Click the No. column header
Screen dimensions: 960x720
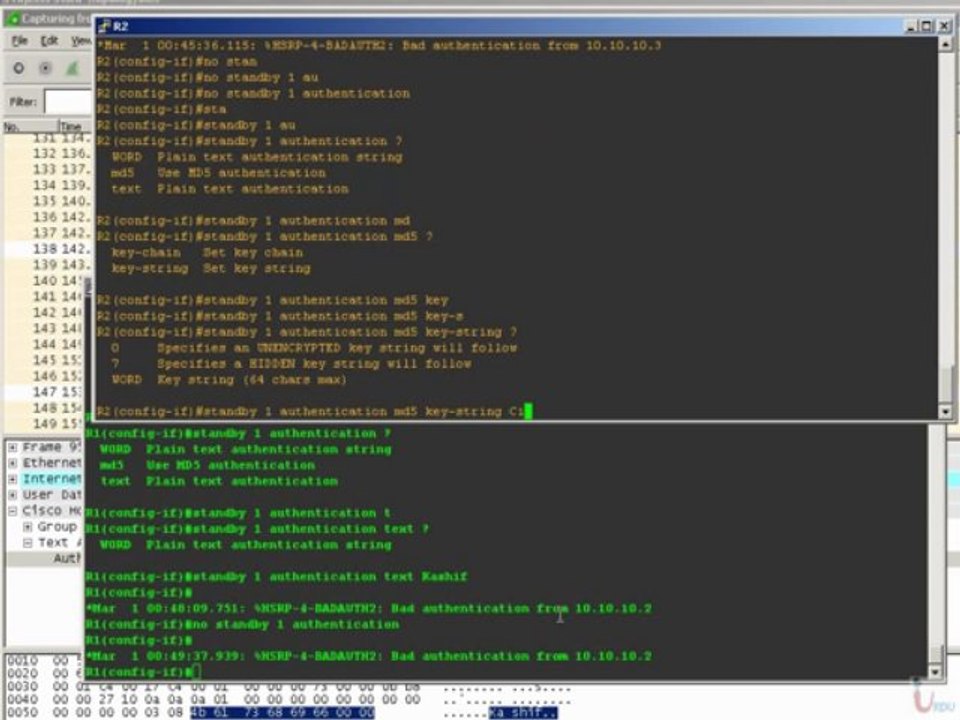point(31,126)
